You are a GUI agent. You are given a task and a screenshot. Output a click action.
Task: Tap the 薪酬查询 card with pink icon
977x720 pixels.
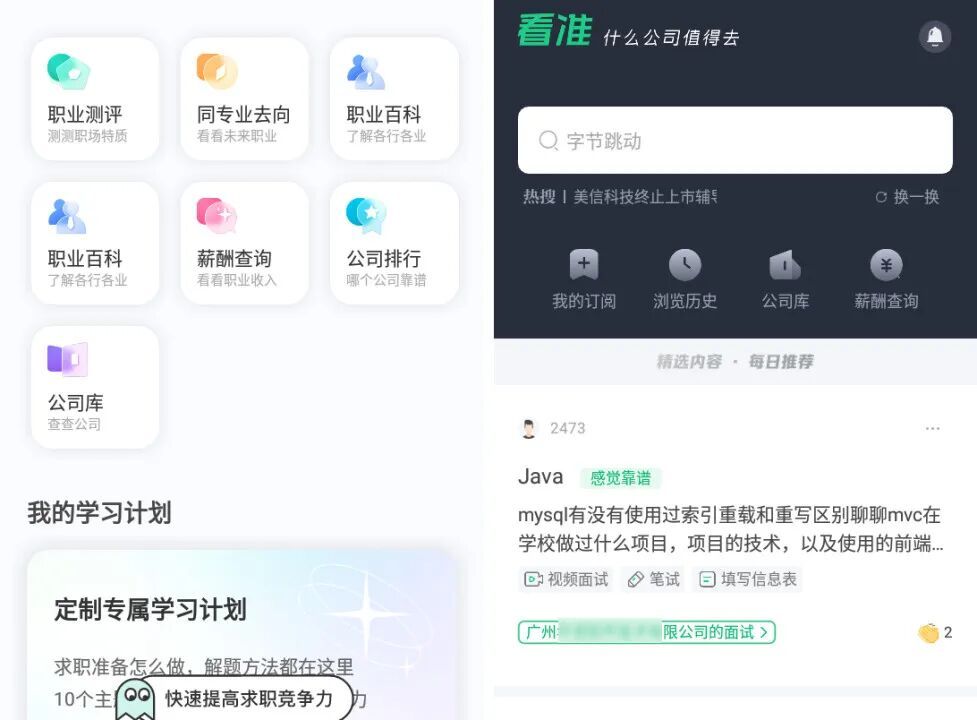tap(244, 243)
